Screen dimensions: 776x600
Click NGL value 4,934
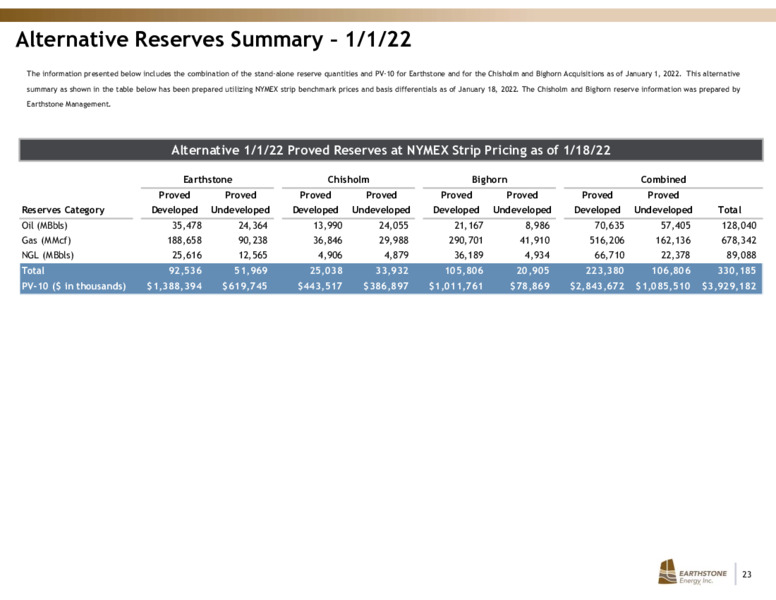click(537, 255)
